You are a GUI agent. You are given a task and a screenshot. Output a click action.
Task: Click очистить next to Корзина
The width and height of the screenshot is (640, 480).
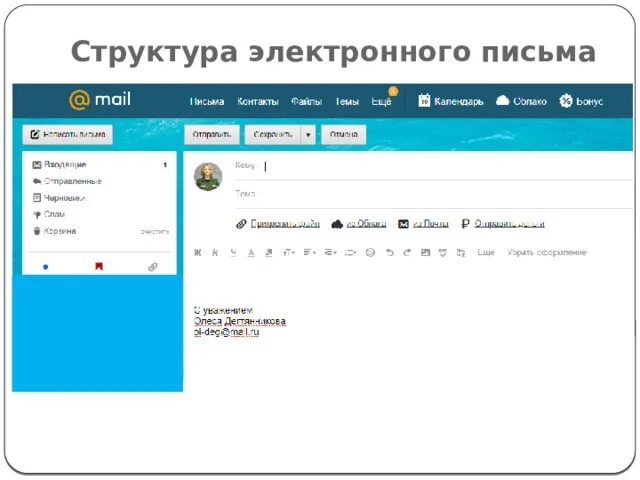[x=155, y=231]
